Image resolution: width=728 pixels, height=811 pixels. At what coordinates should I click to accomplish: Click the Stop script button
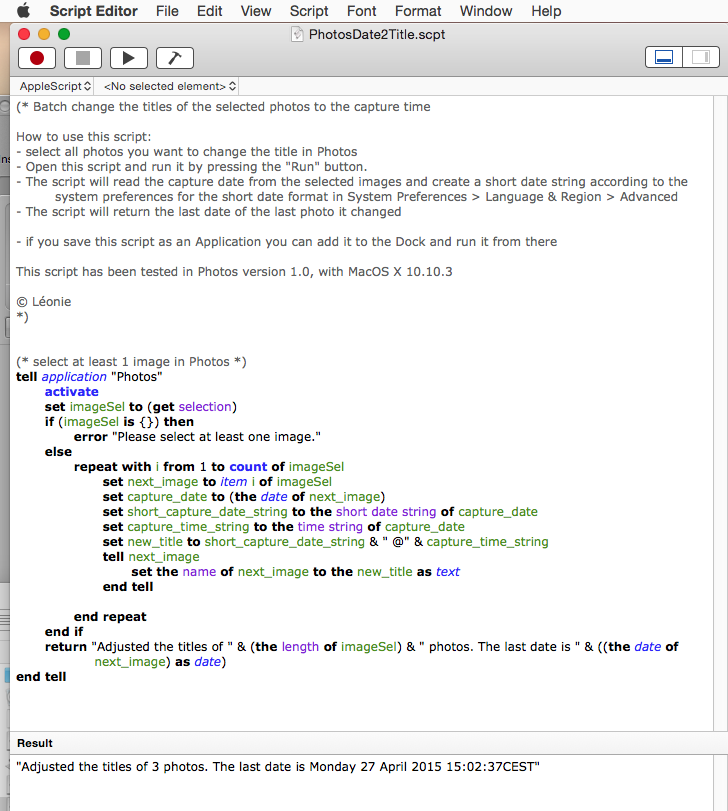tap(83, 58)
